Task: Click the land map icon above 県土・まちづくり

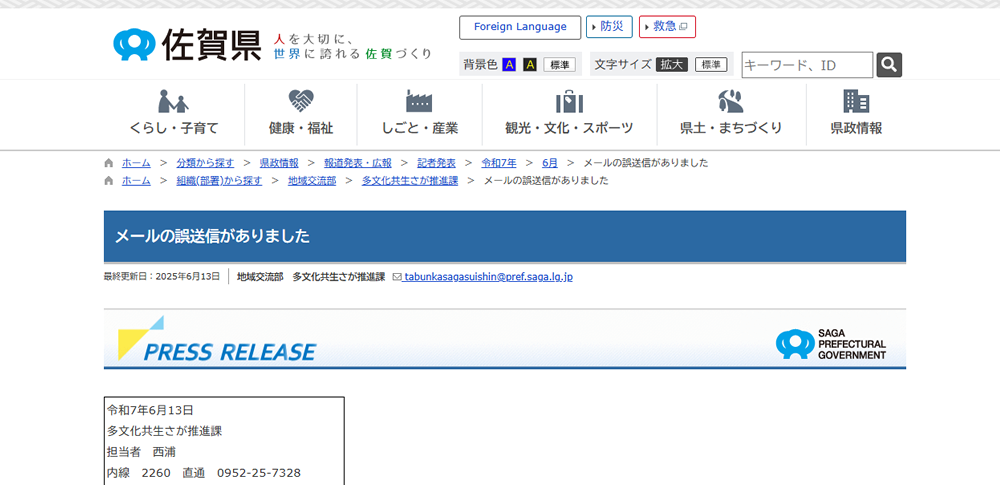Action: point(731,101)
